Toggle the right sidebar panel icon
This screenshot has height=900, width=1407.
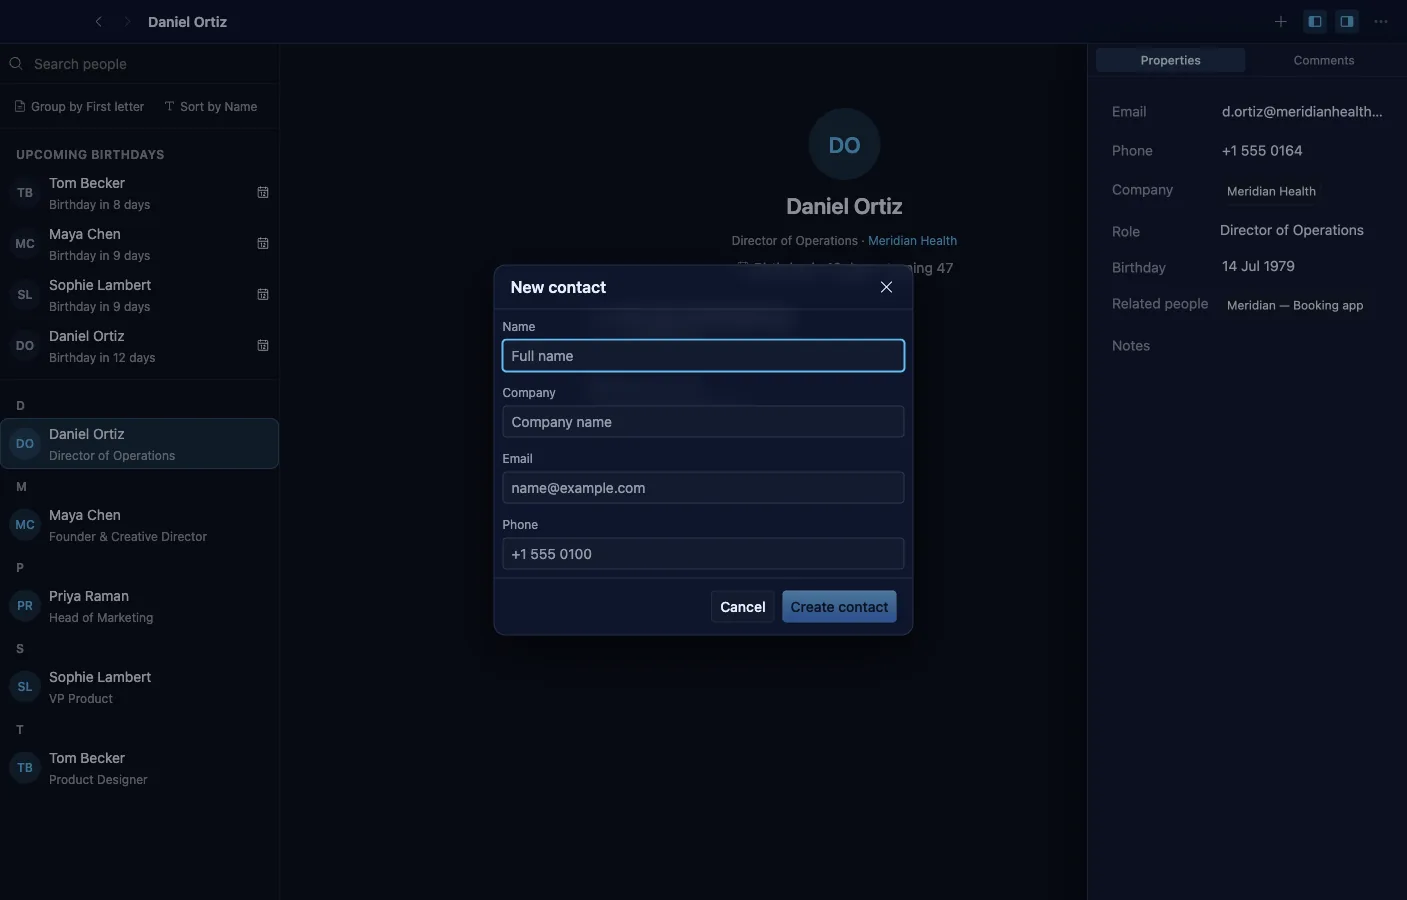(1347, 21)
